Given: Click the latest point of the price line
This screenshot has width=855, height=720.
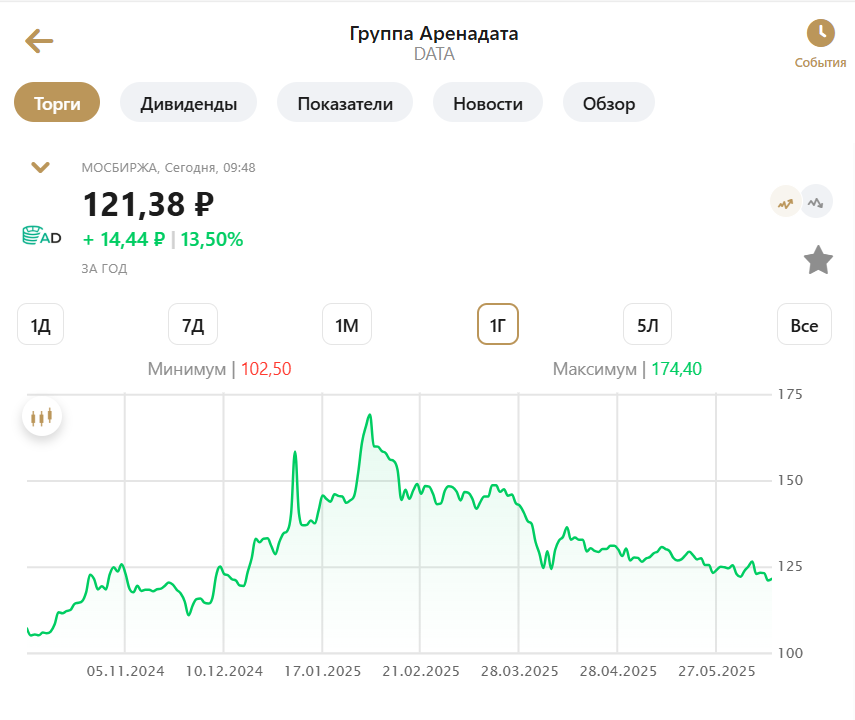Looking at the screenshot, I should point(770,580).
